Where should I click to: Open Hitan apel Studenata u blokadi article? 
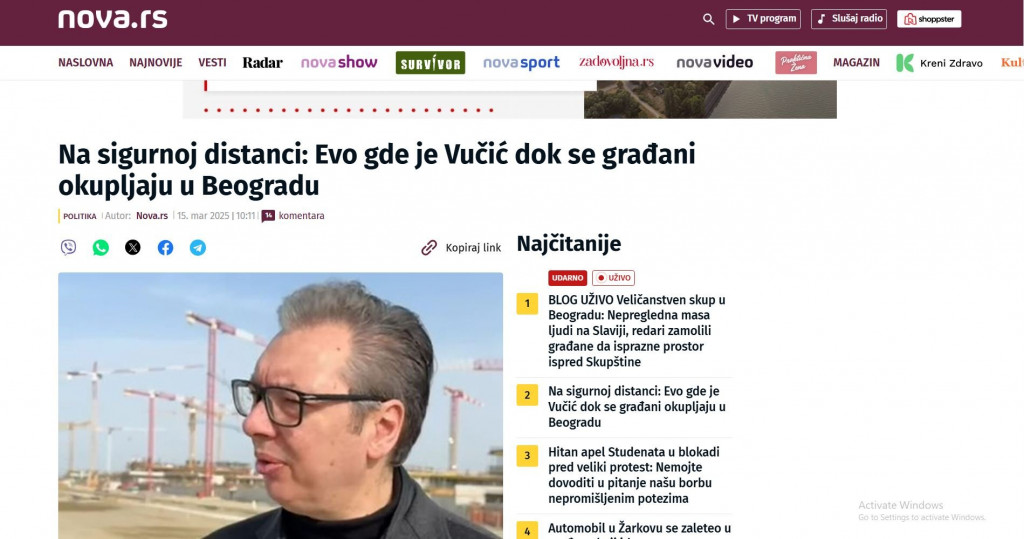point(634,475)
